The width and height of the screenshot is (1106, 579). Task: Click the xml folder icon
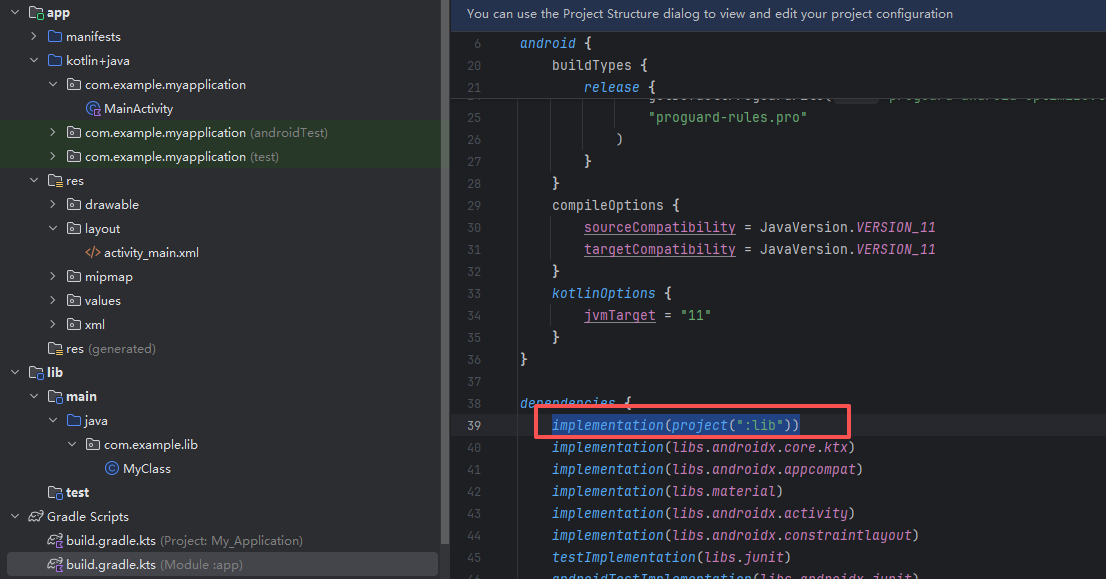tap(73, 324)
